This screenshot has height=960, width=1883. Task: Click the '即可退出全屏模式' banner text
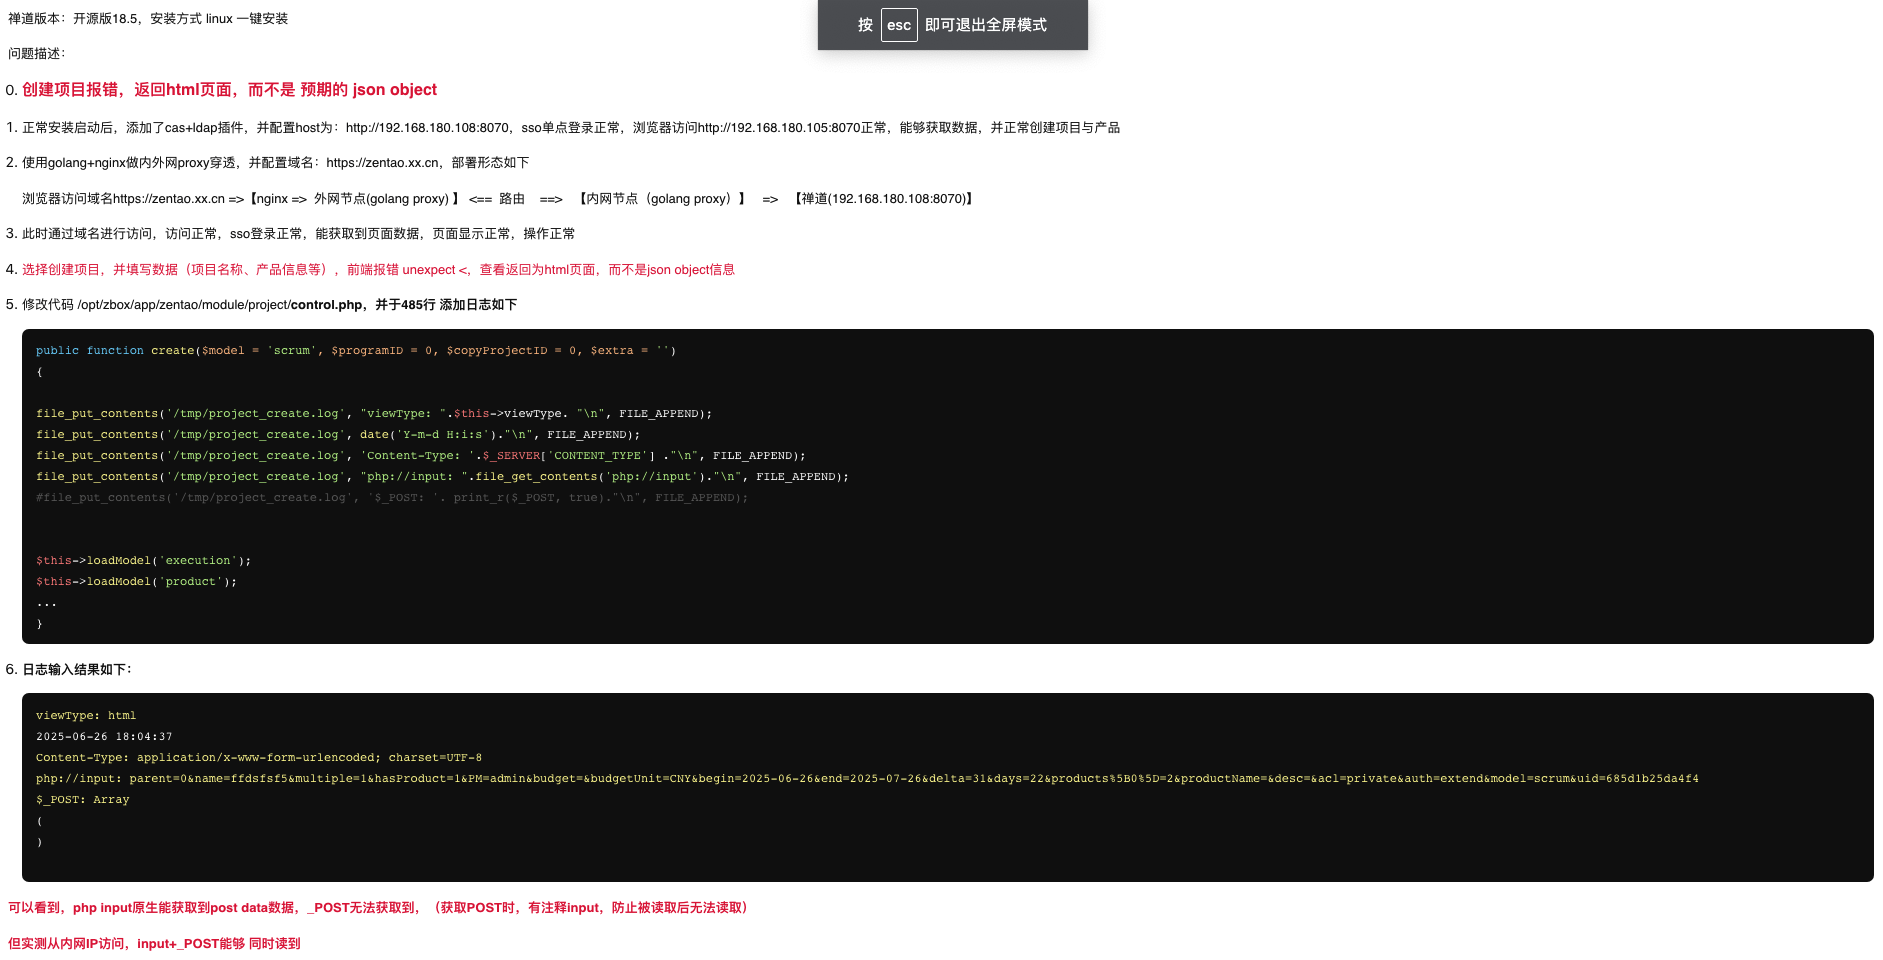(986, 25)
